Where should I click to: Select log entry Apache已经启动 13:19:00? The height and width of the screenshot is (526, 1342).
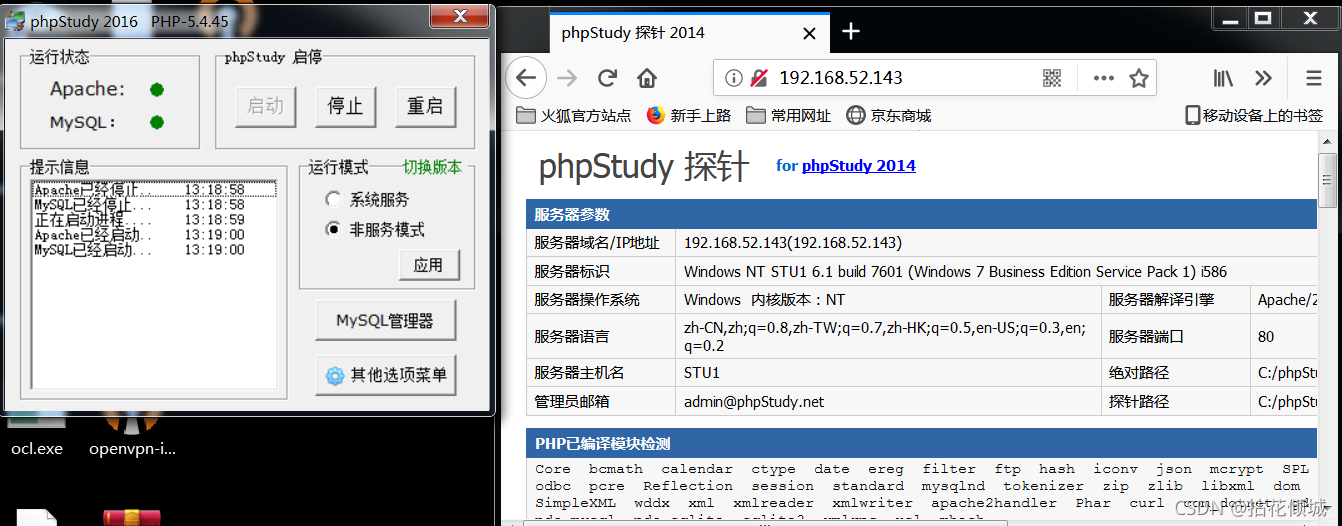[154, 235]
